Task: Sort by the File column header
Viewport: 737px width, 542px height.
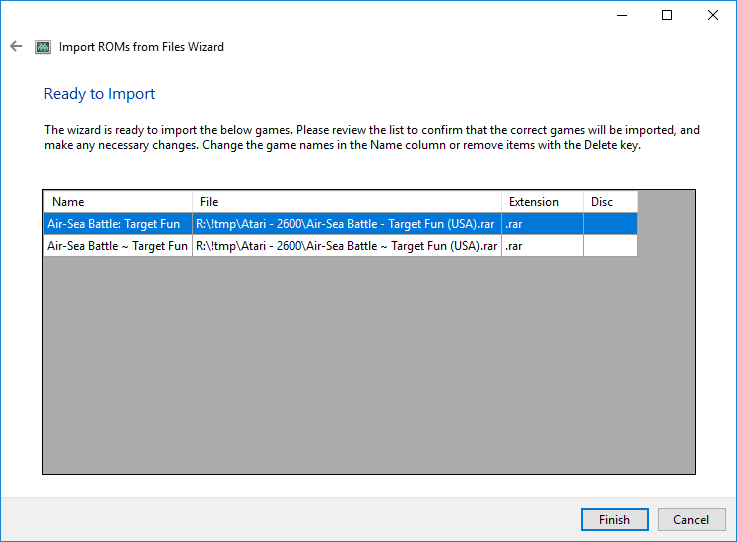Action: coord(347,202)
